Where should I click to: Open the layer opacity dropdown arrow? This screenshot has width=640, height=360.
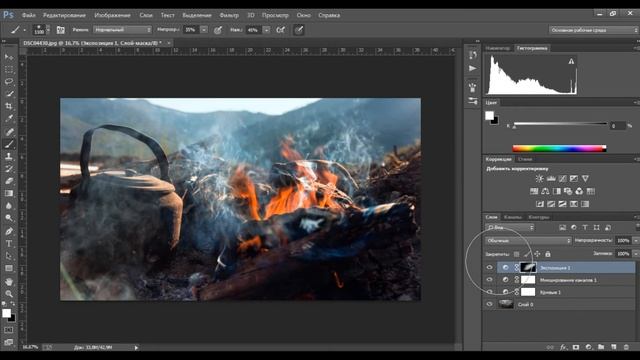click(635, 241)
